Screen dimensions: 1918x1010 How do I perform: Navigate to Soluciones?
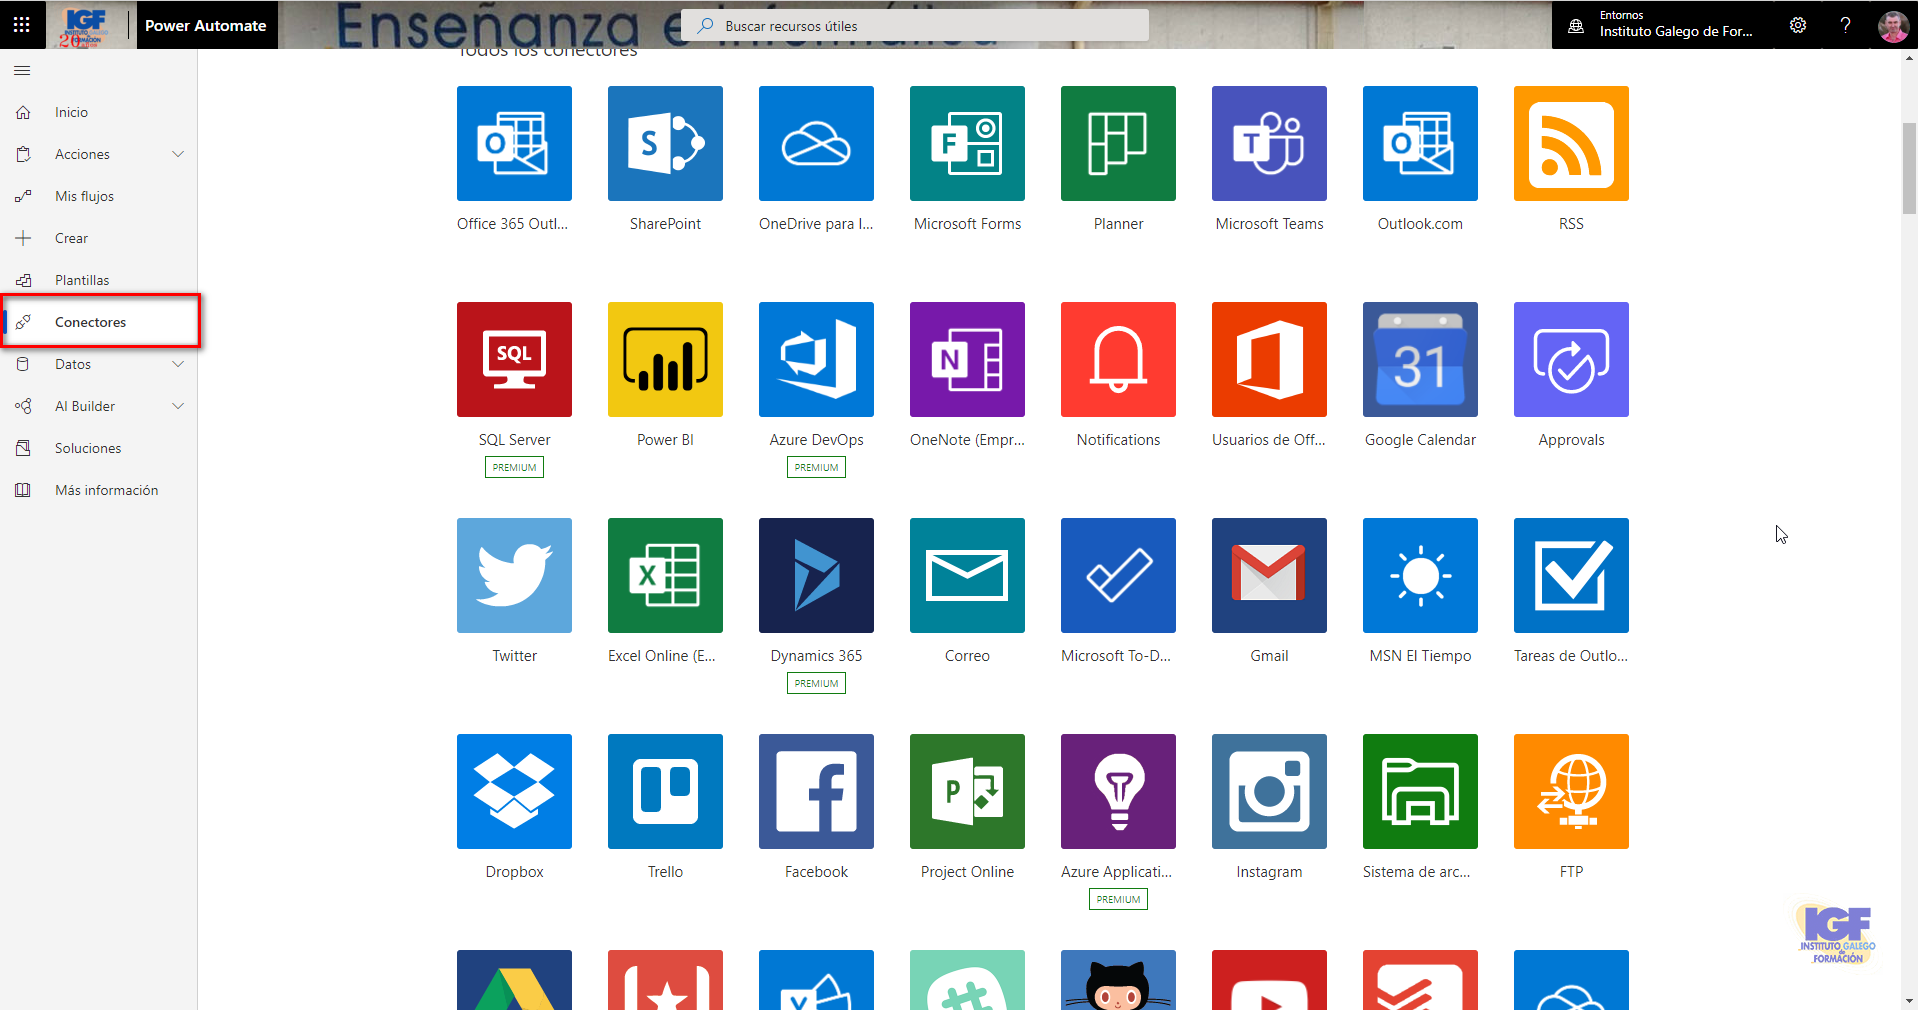(x=88, y=447)
